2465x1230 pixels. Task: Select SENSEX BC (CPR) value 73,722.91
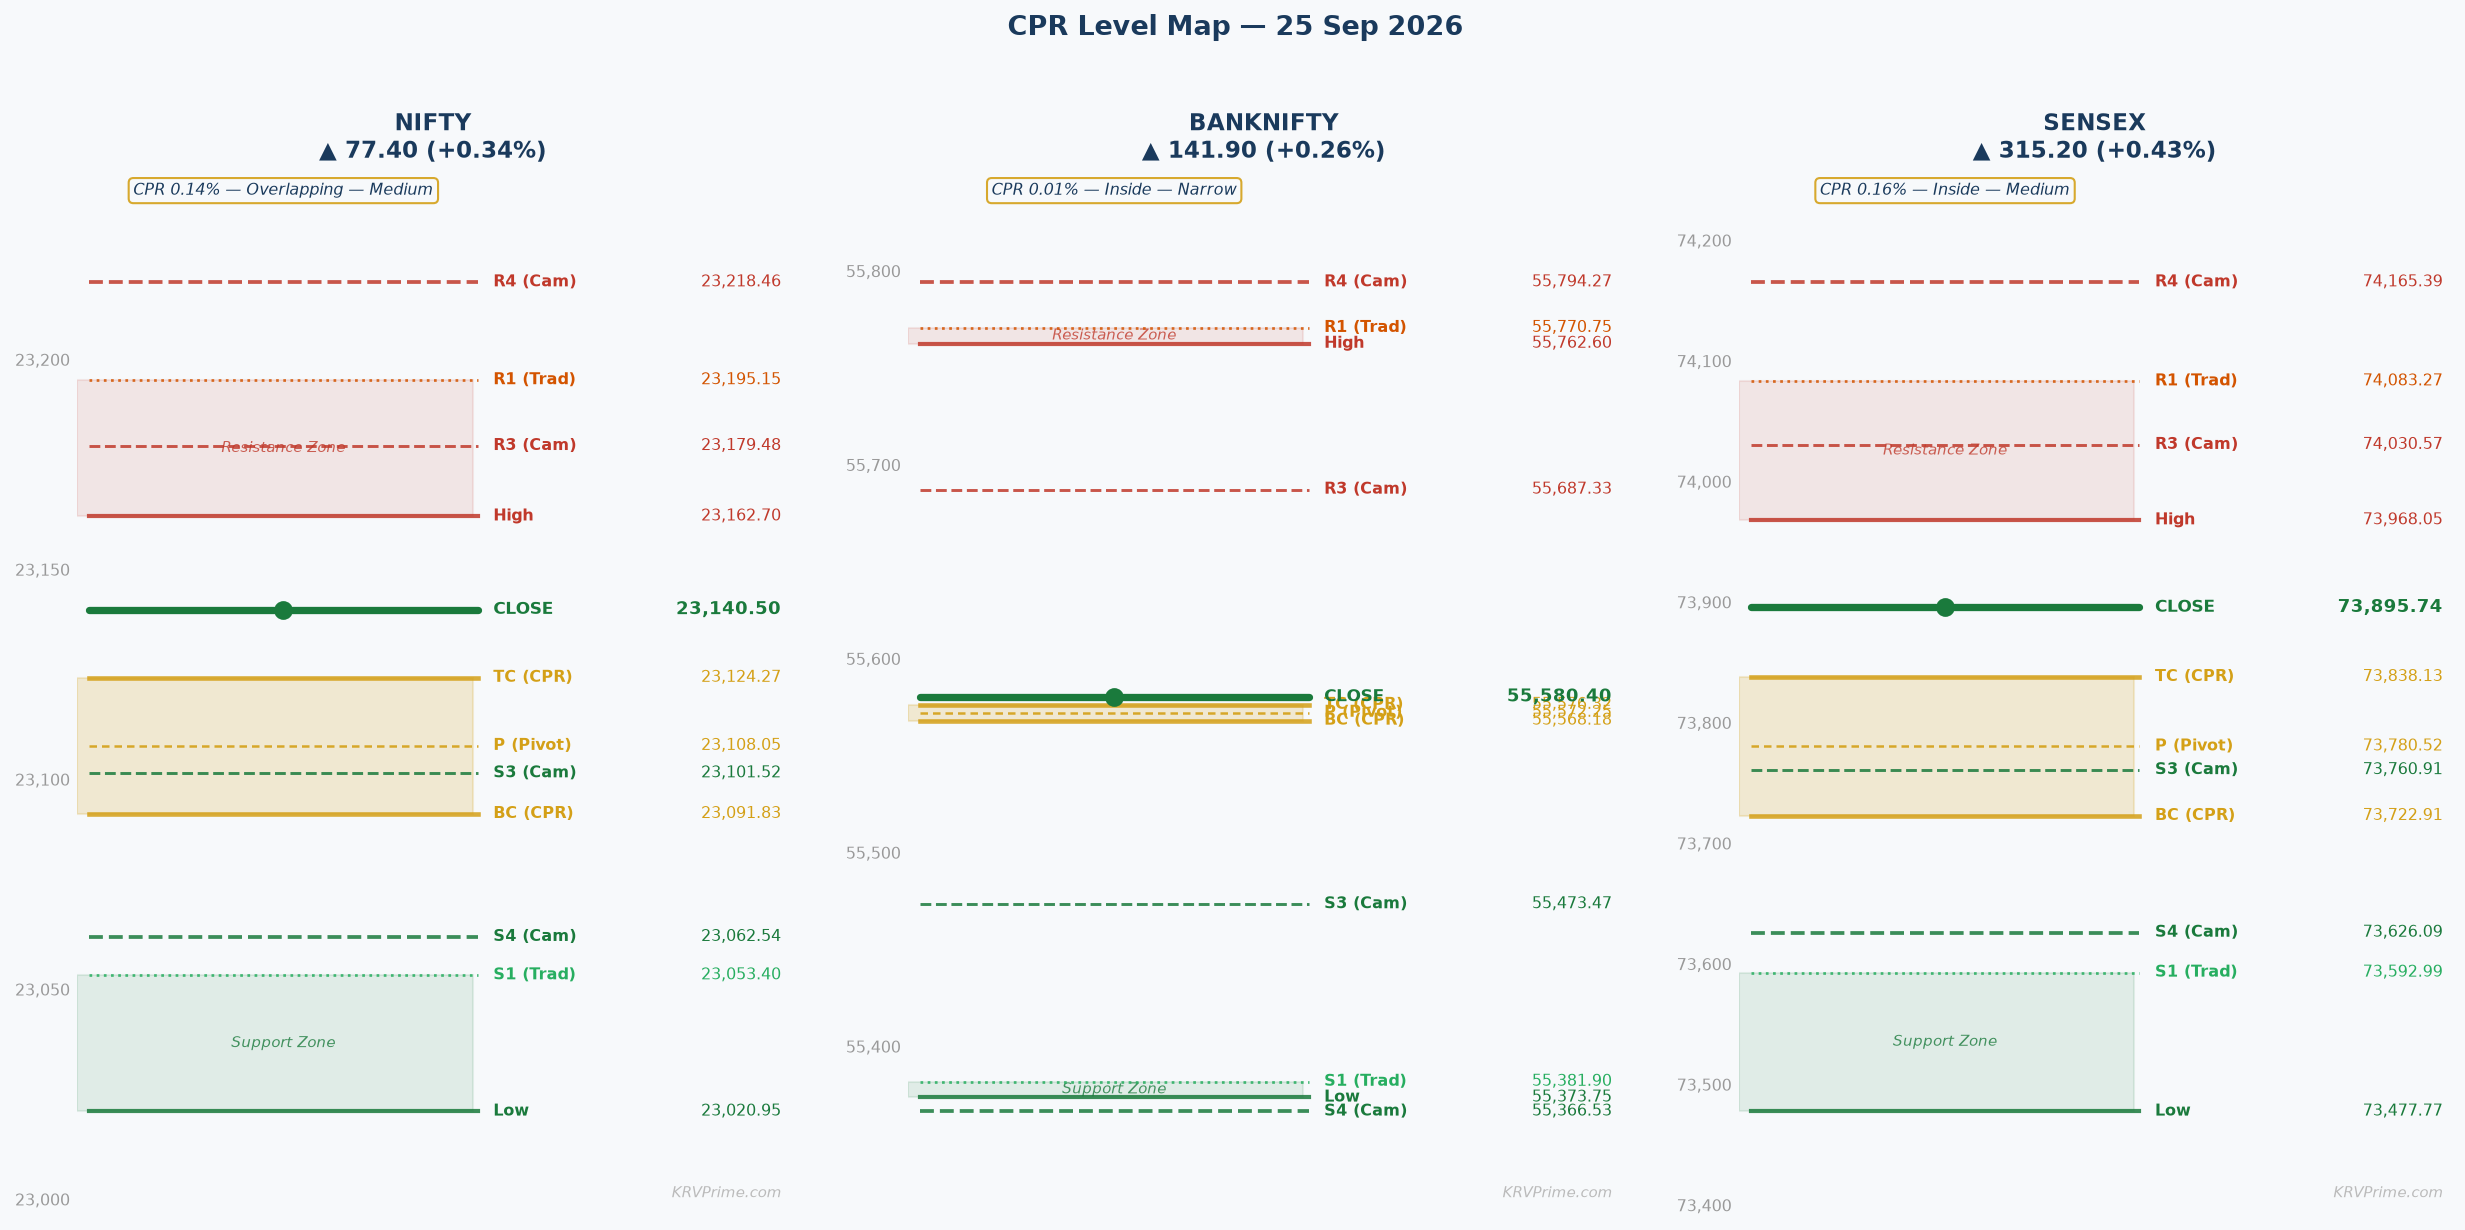2403,816
